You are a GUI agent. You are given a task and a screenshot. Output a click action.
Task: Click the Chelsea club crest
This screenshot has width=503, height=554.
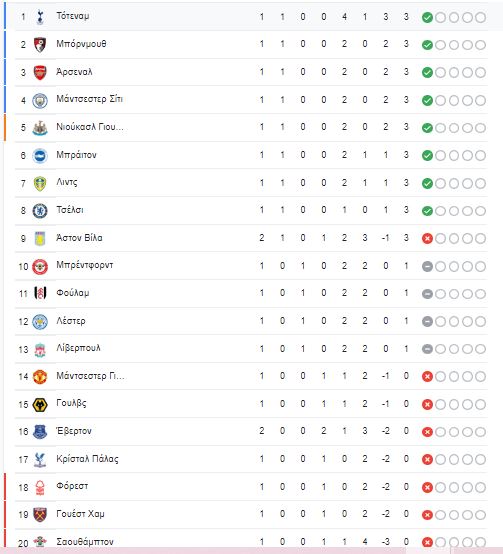pos(40,211)
